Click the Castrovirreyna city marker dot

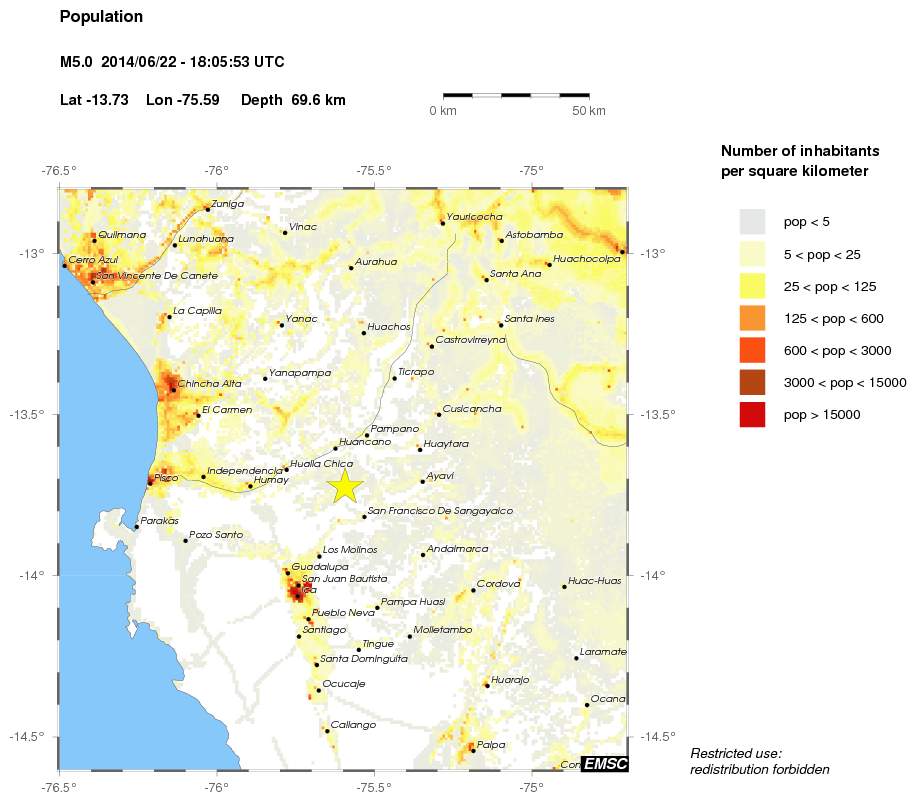pos(431,346)
